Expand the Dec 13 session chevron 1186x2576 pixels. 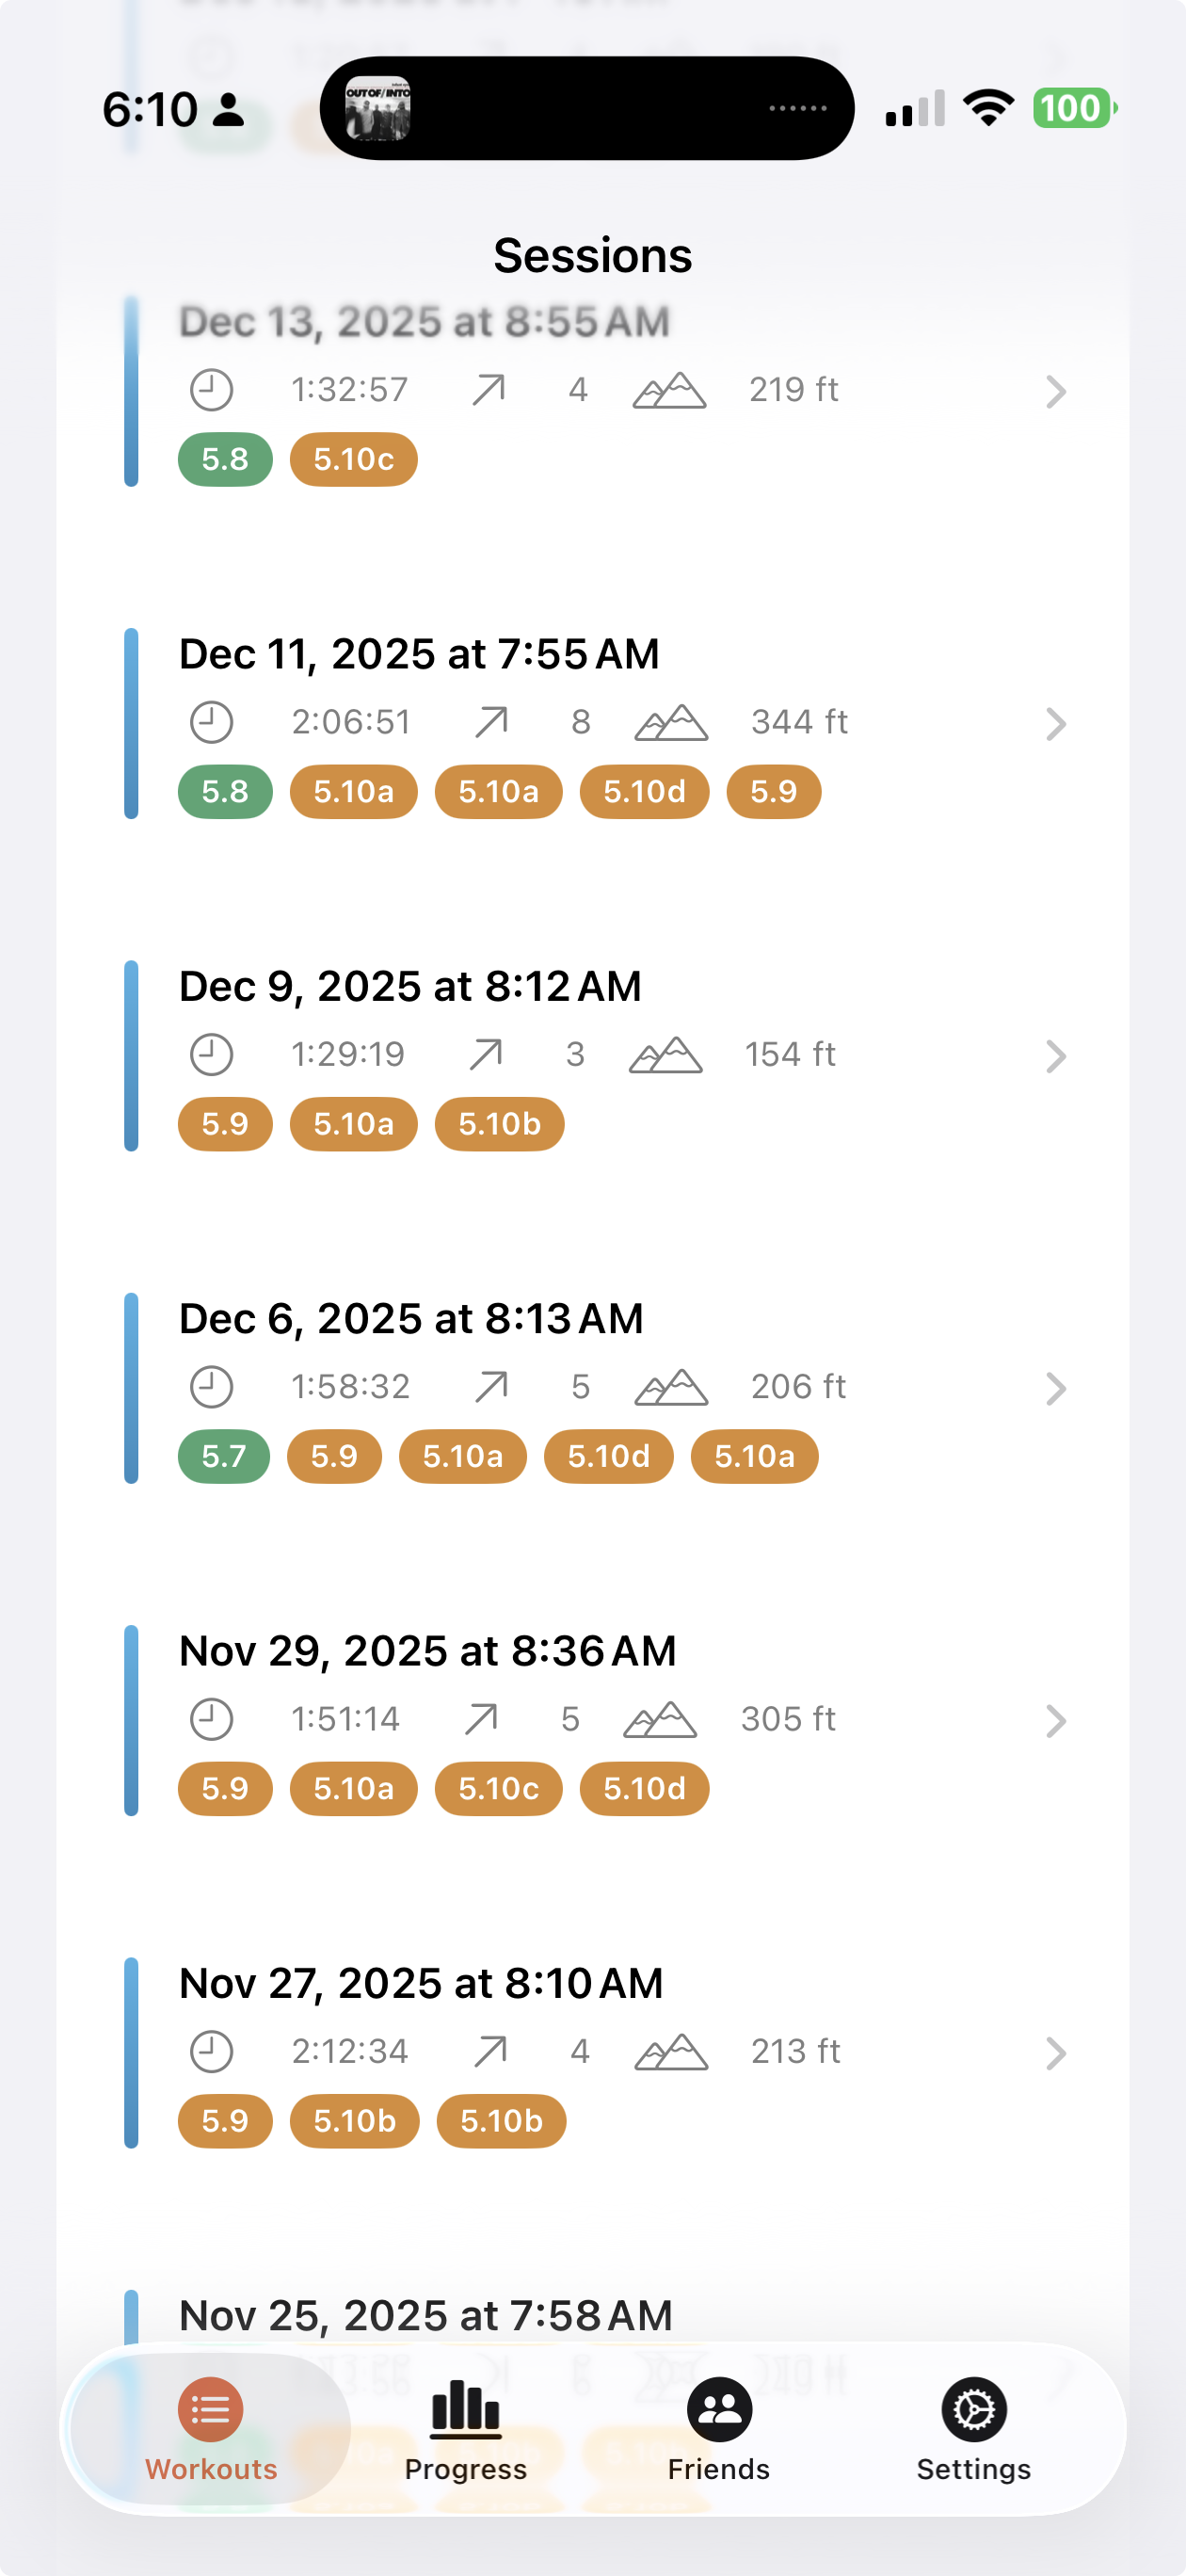1055,391
